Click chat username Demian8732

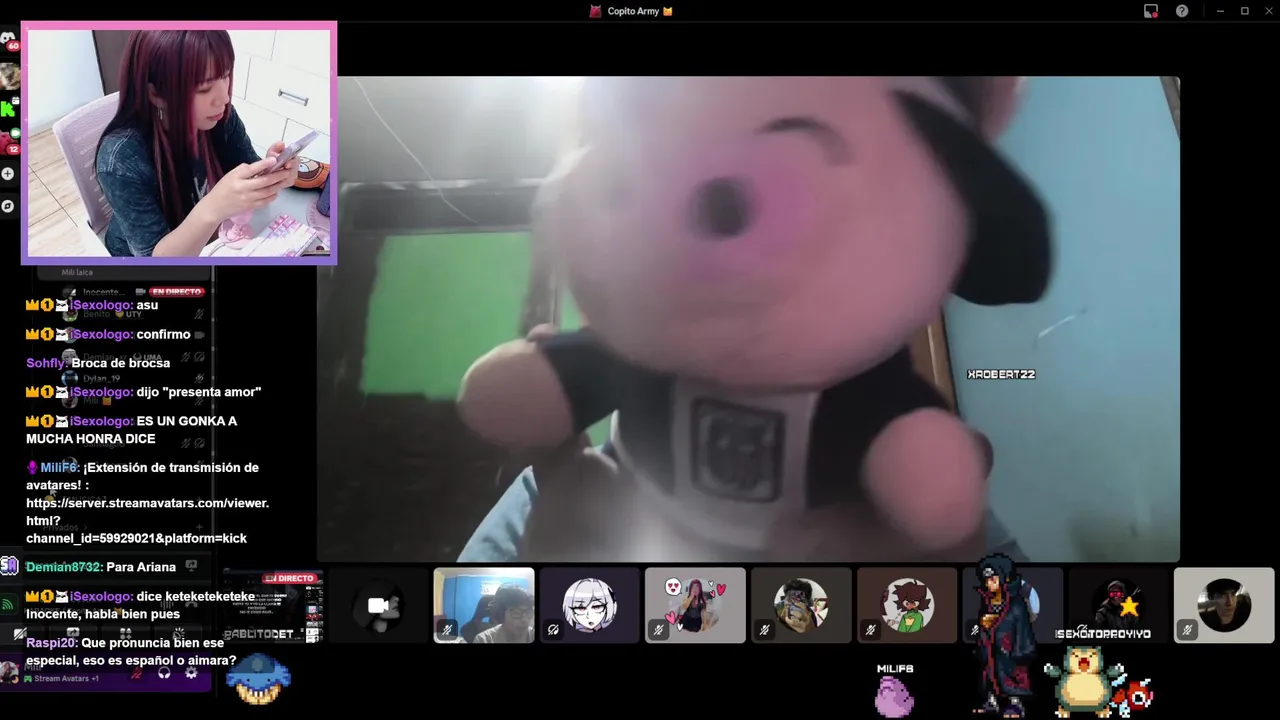tap(64, 567)
